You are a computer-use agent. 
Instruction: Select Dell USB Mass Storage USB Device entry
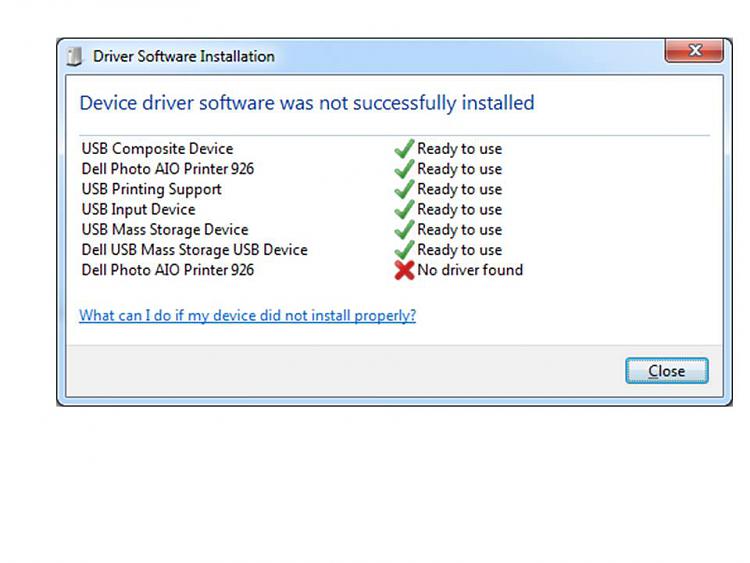click(195, 250)
